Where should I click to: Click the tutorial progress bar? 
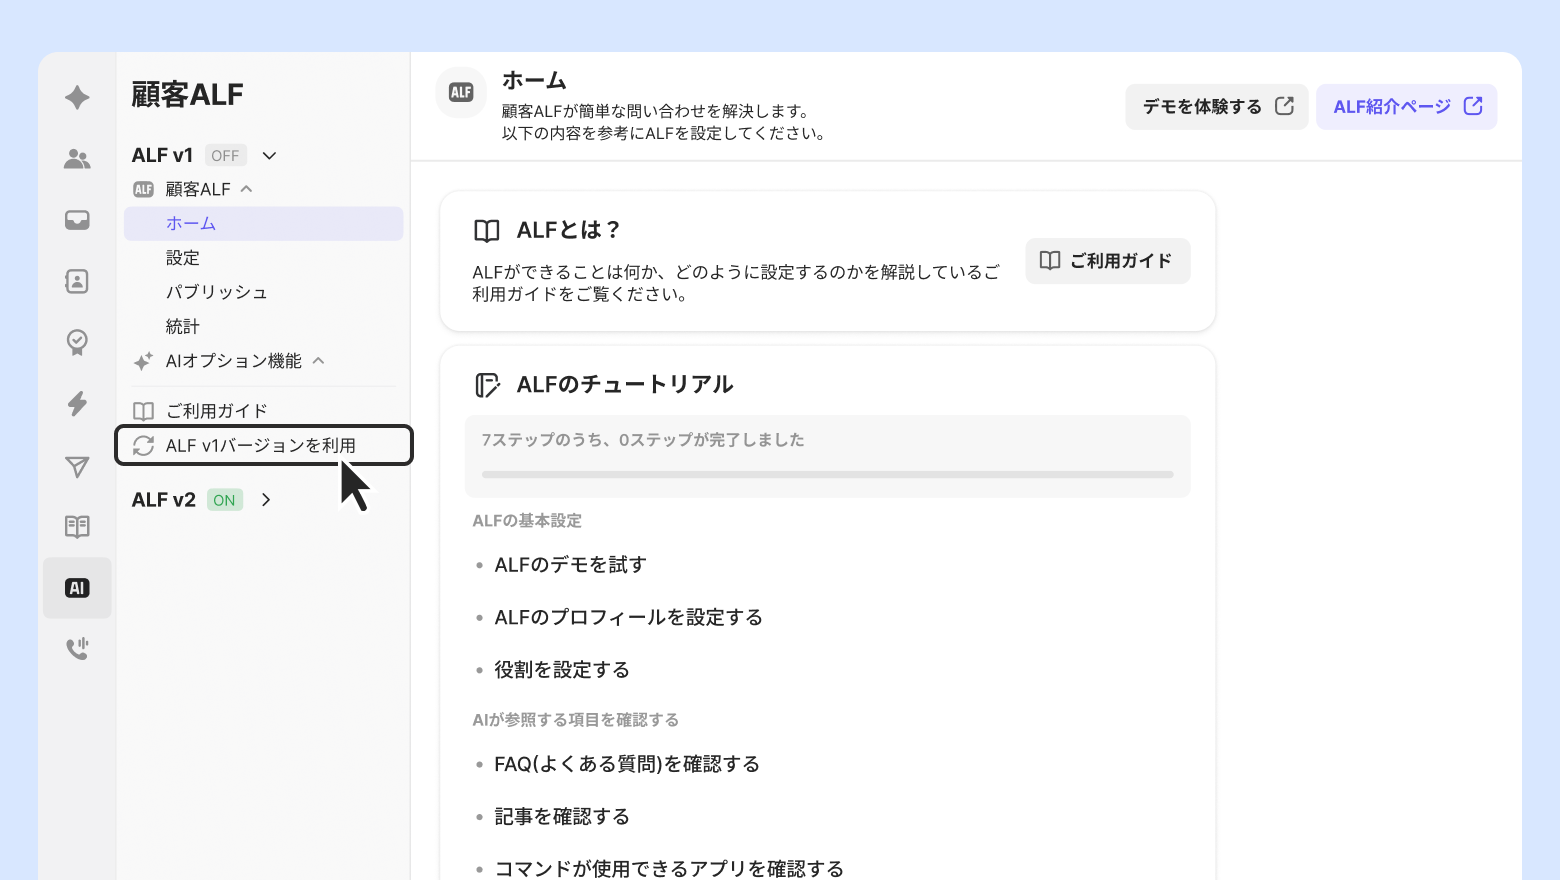pos(827,474)
